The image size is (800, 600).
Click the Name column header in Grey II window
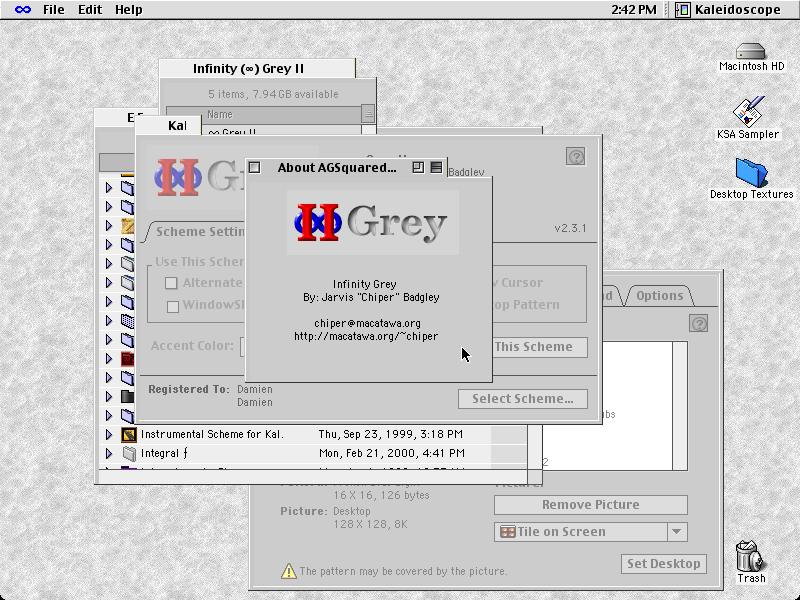(264, 114)
